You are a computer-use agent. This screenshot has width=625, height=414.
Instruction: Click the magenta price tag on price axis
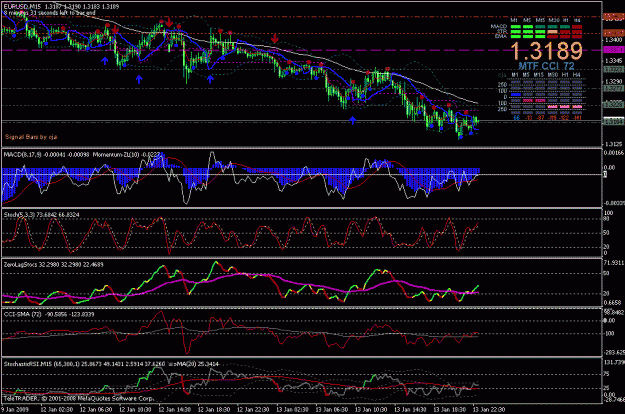[614, 50]
